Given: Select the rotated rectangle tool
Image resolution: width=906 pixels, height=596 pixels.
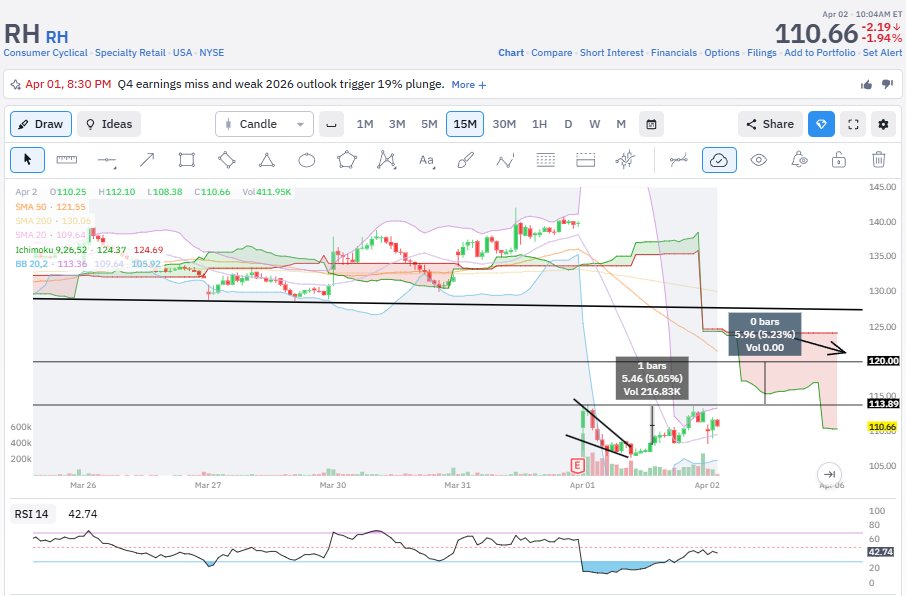Looking at the screenshot, I should (226, 160).
